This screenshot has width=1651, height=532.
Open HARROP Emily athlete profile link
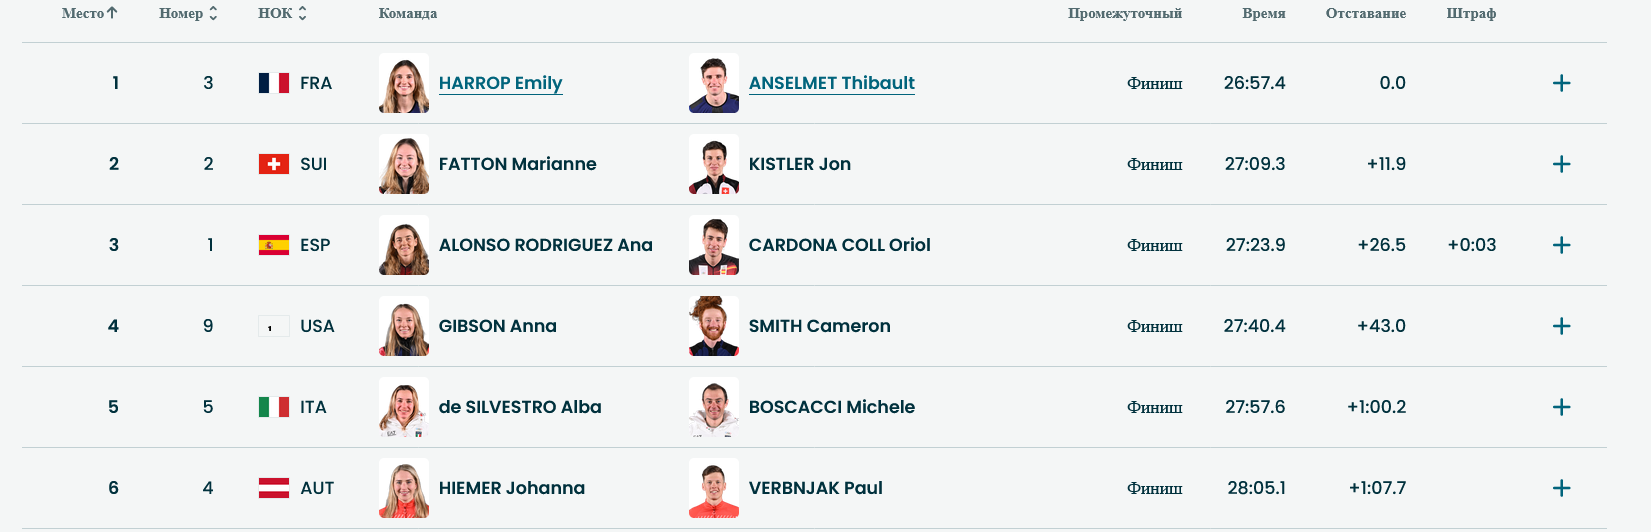tap(500, 83)
